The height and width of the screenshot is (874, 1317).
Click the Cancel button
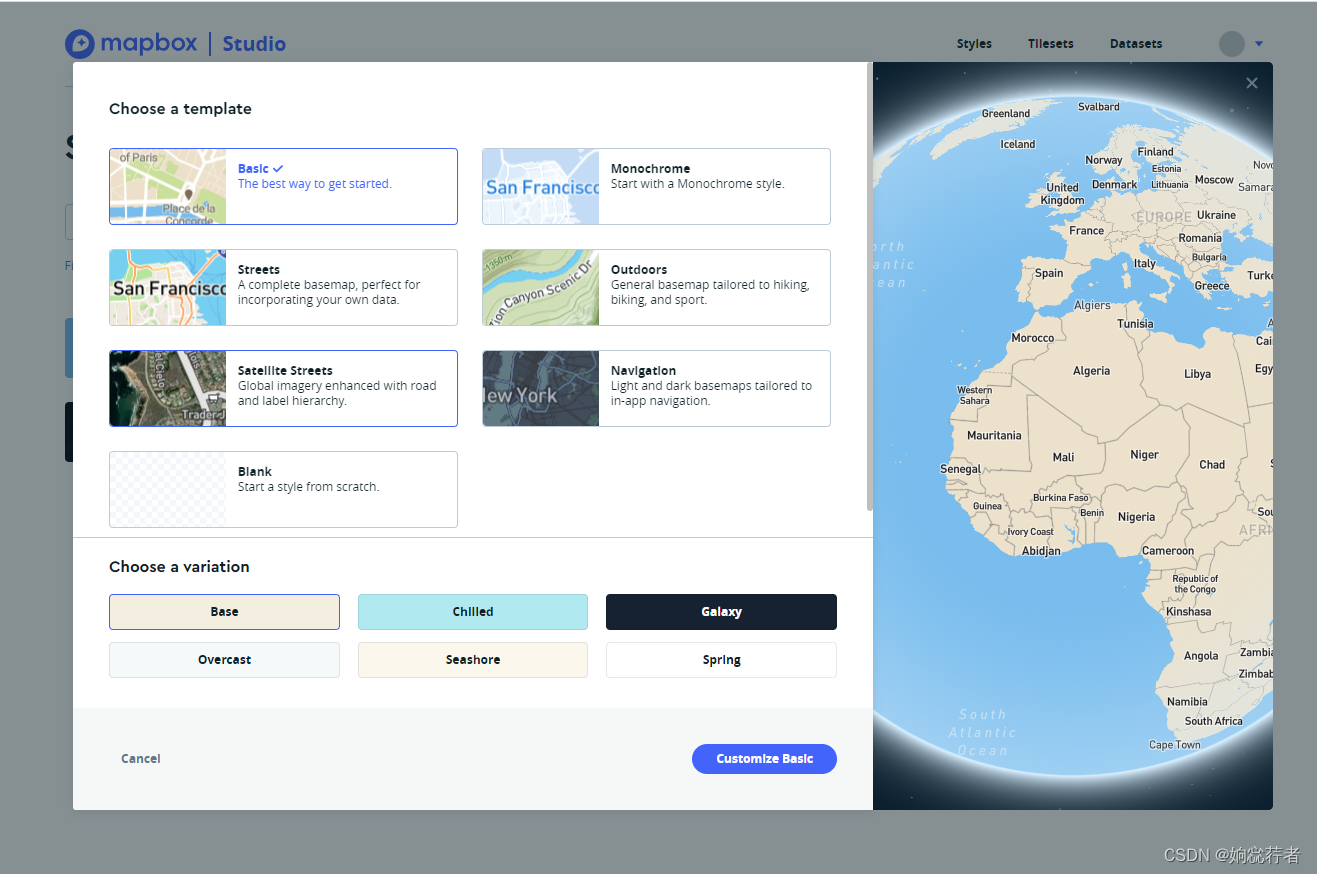[141, 759]
